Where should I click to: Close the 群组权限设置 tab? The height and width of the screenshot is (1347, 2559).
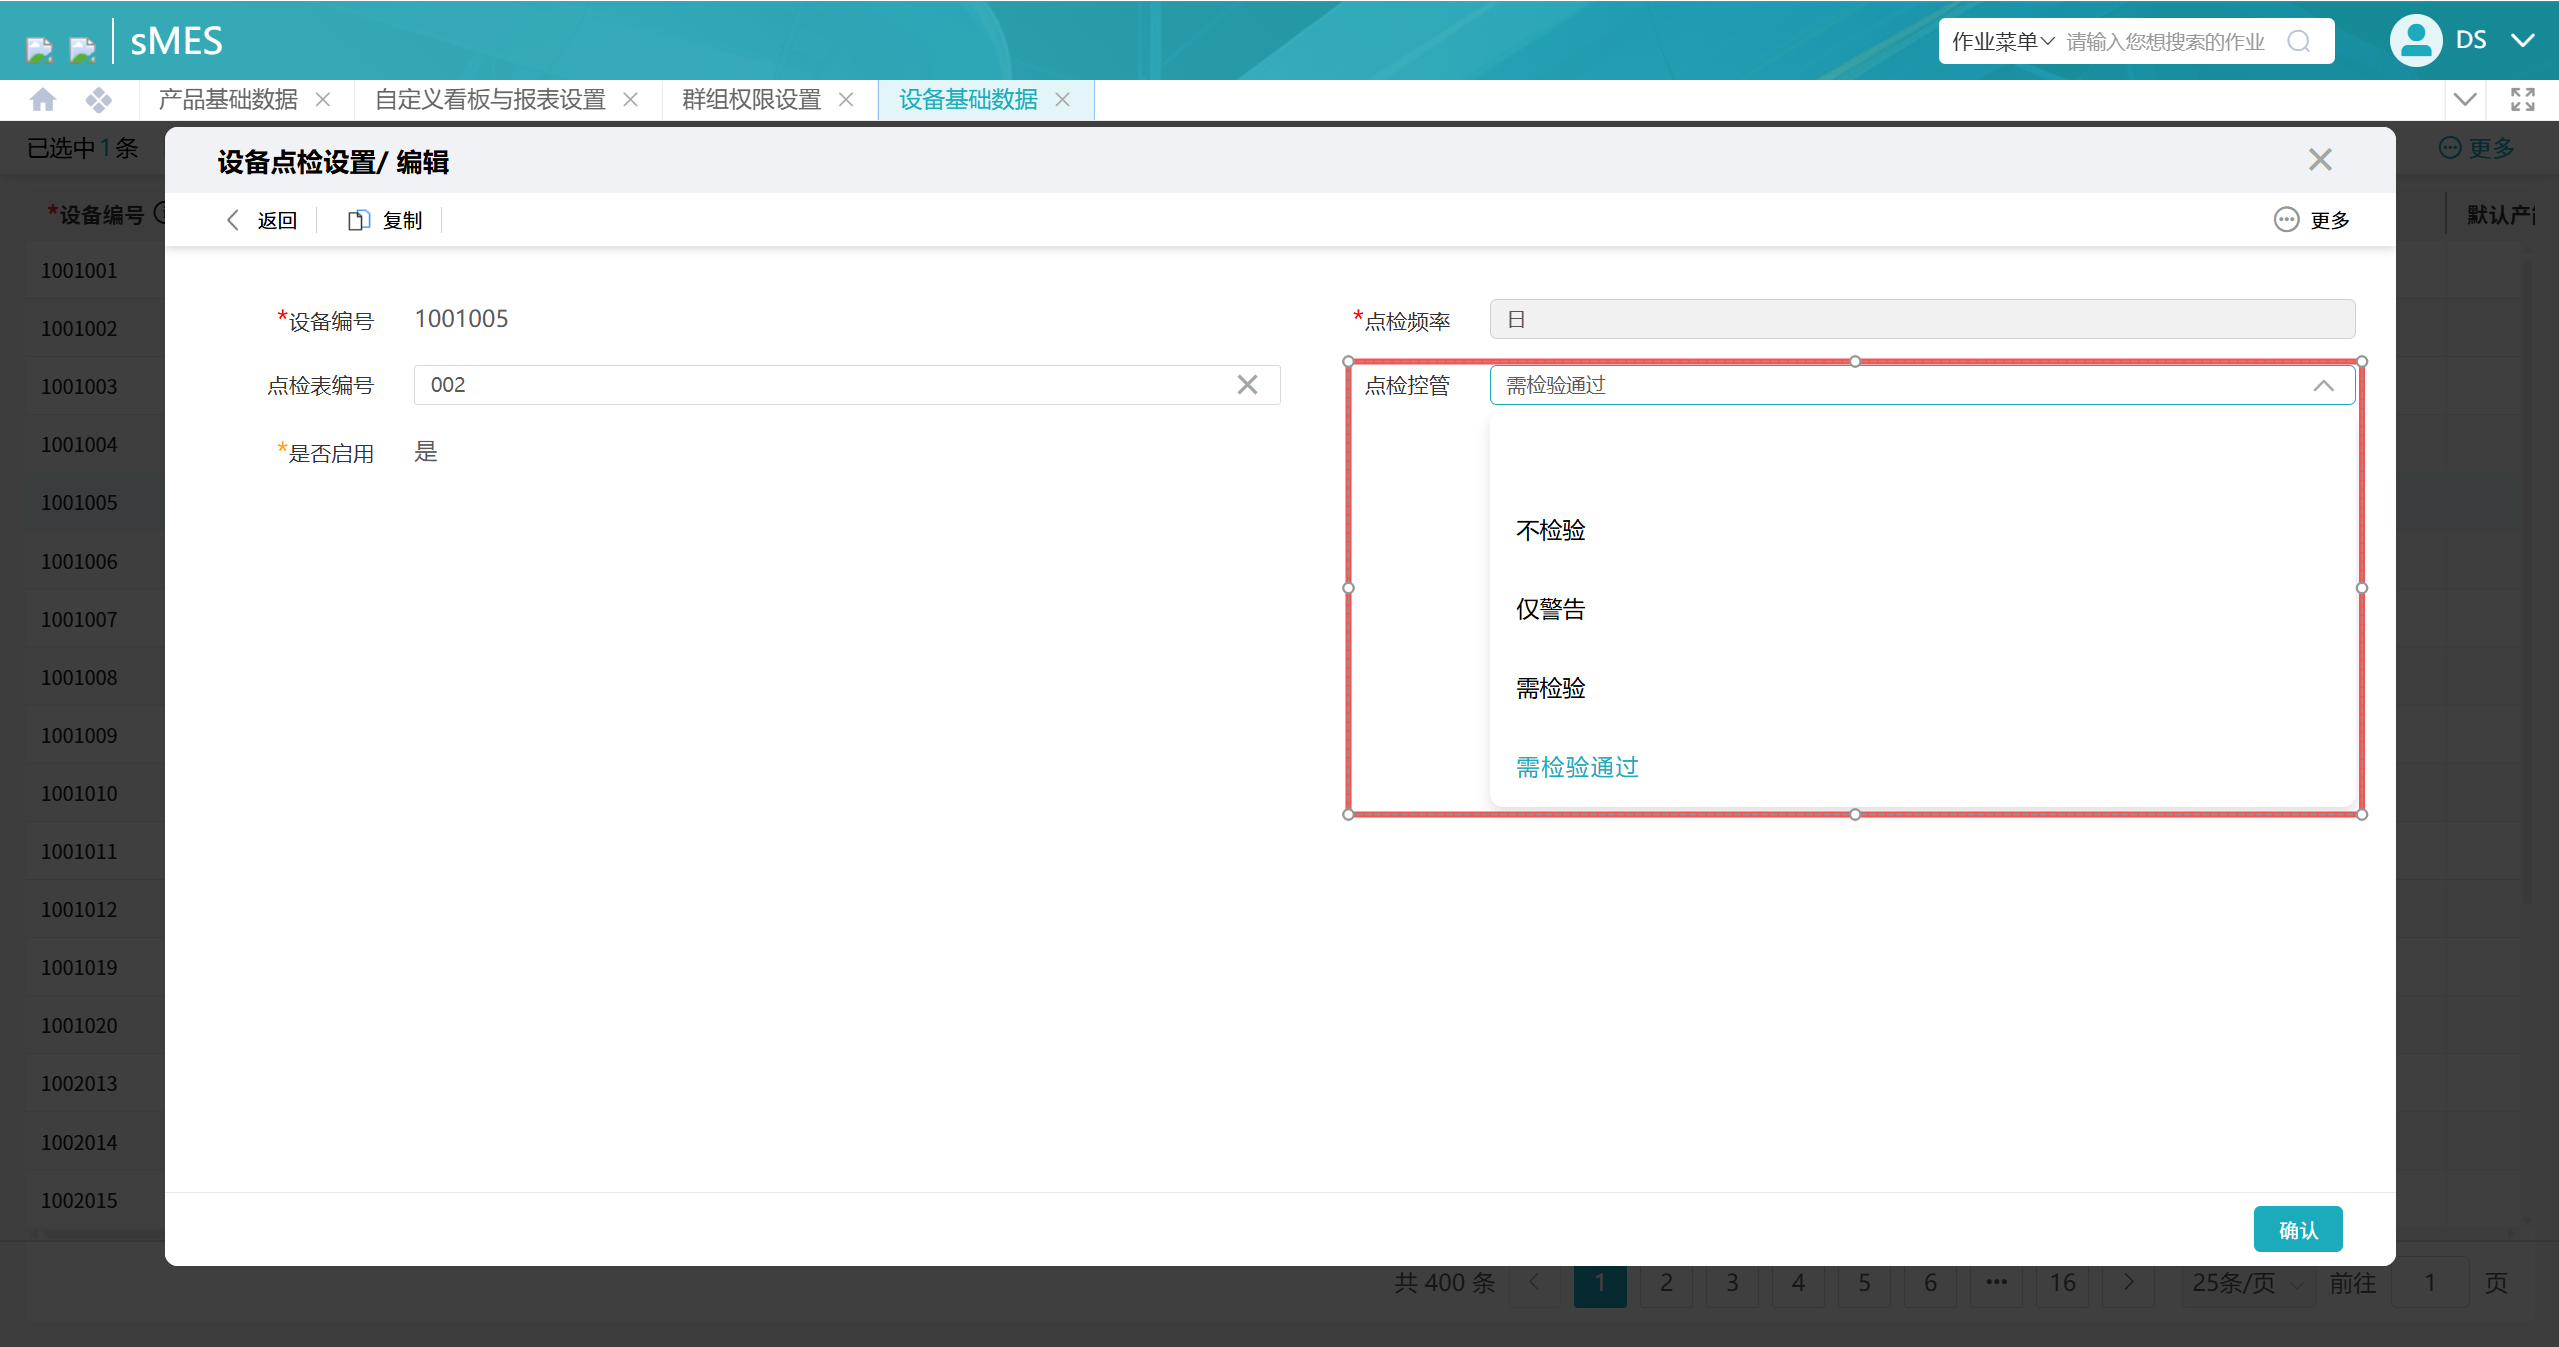pyautogui.click(x=846, y=100)
